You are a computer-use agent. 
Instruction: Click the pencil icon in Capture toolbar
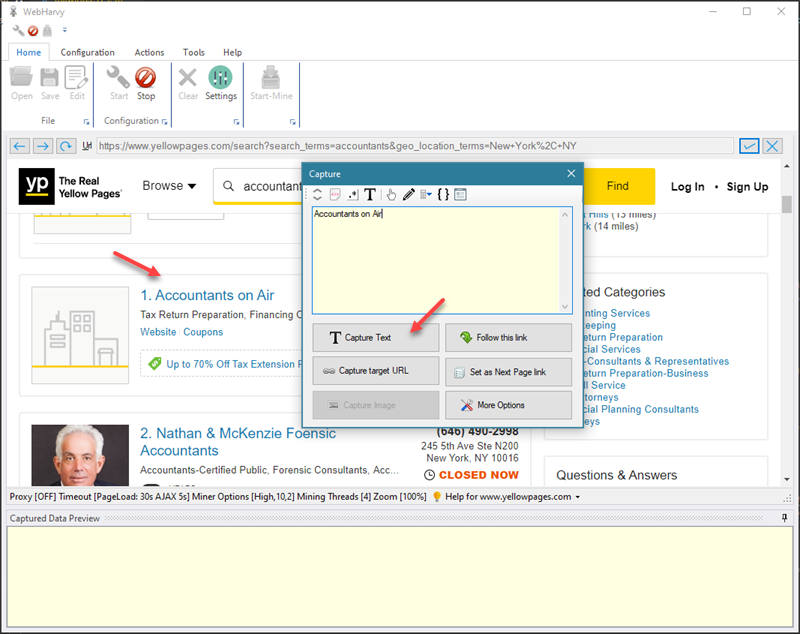point(409,195)
